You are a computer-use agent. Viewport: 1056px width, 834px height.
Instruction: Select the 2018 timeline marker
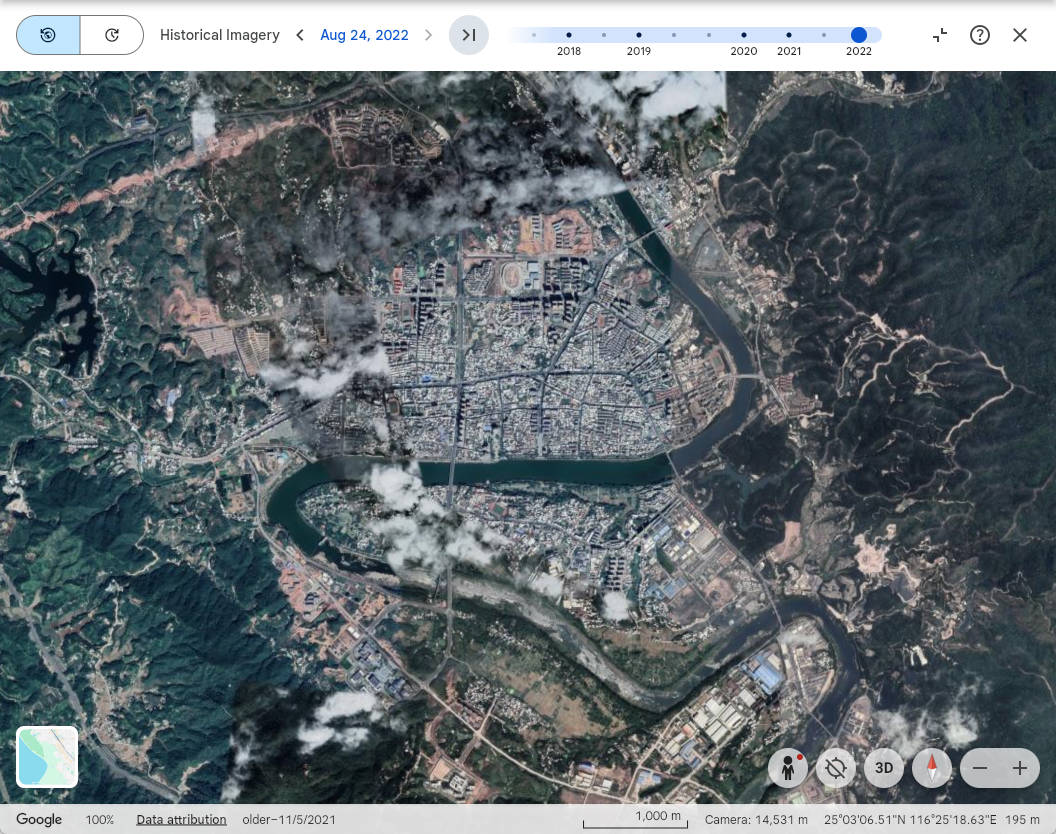coord(569,35)
